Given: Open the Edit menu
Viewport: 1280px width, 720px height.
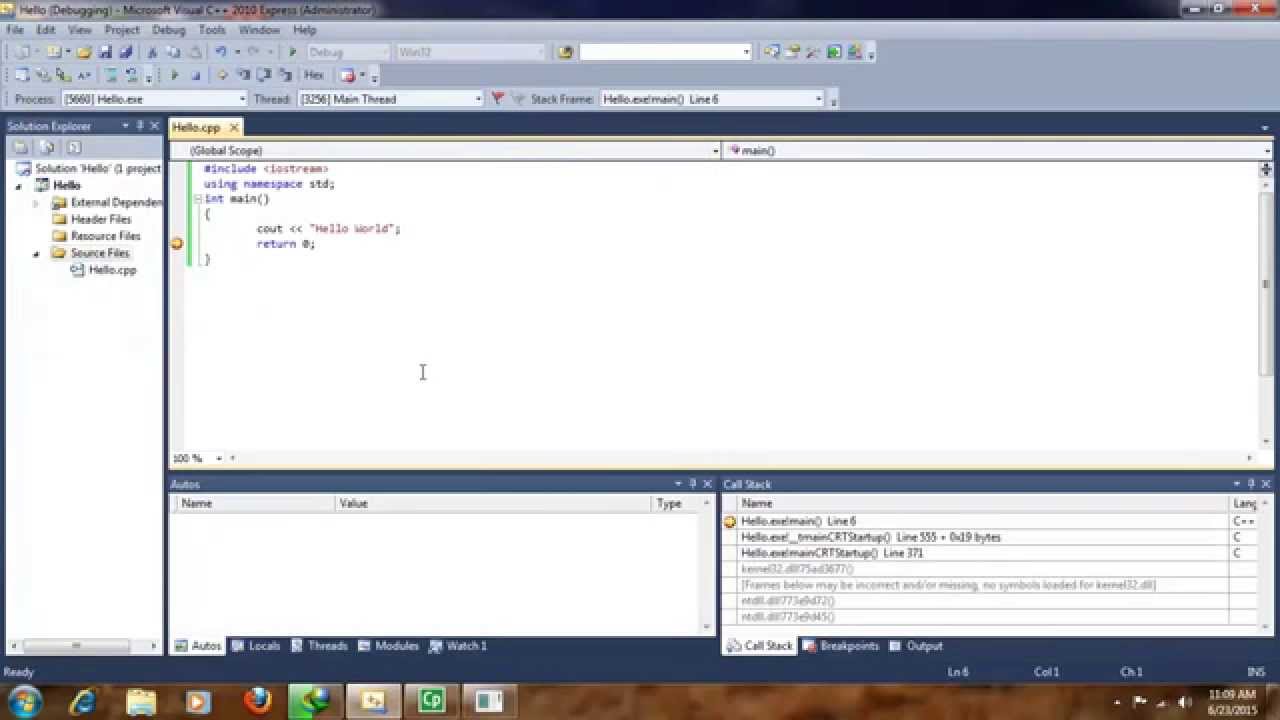Looking at the screenshot, I should [46, 30].
